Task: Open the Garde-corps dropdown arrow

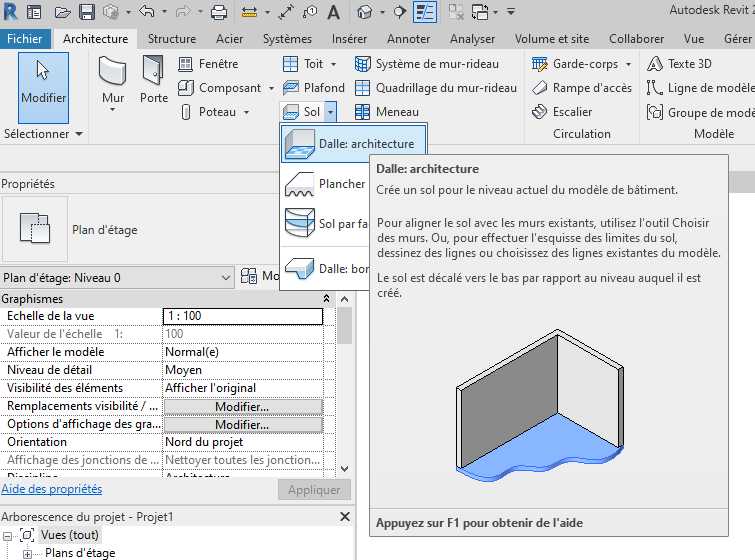Action: pyautogui.click(x=628, y=64)
